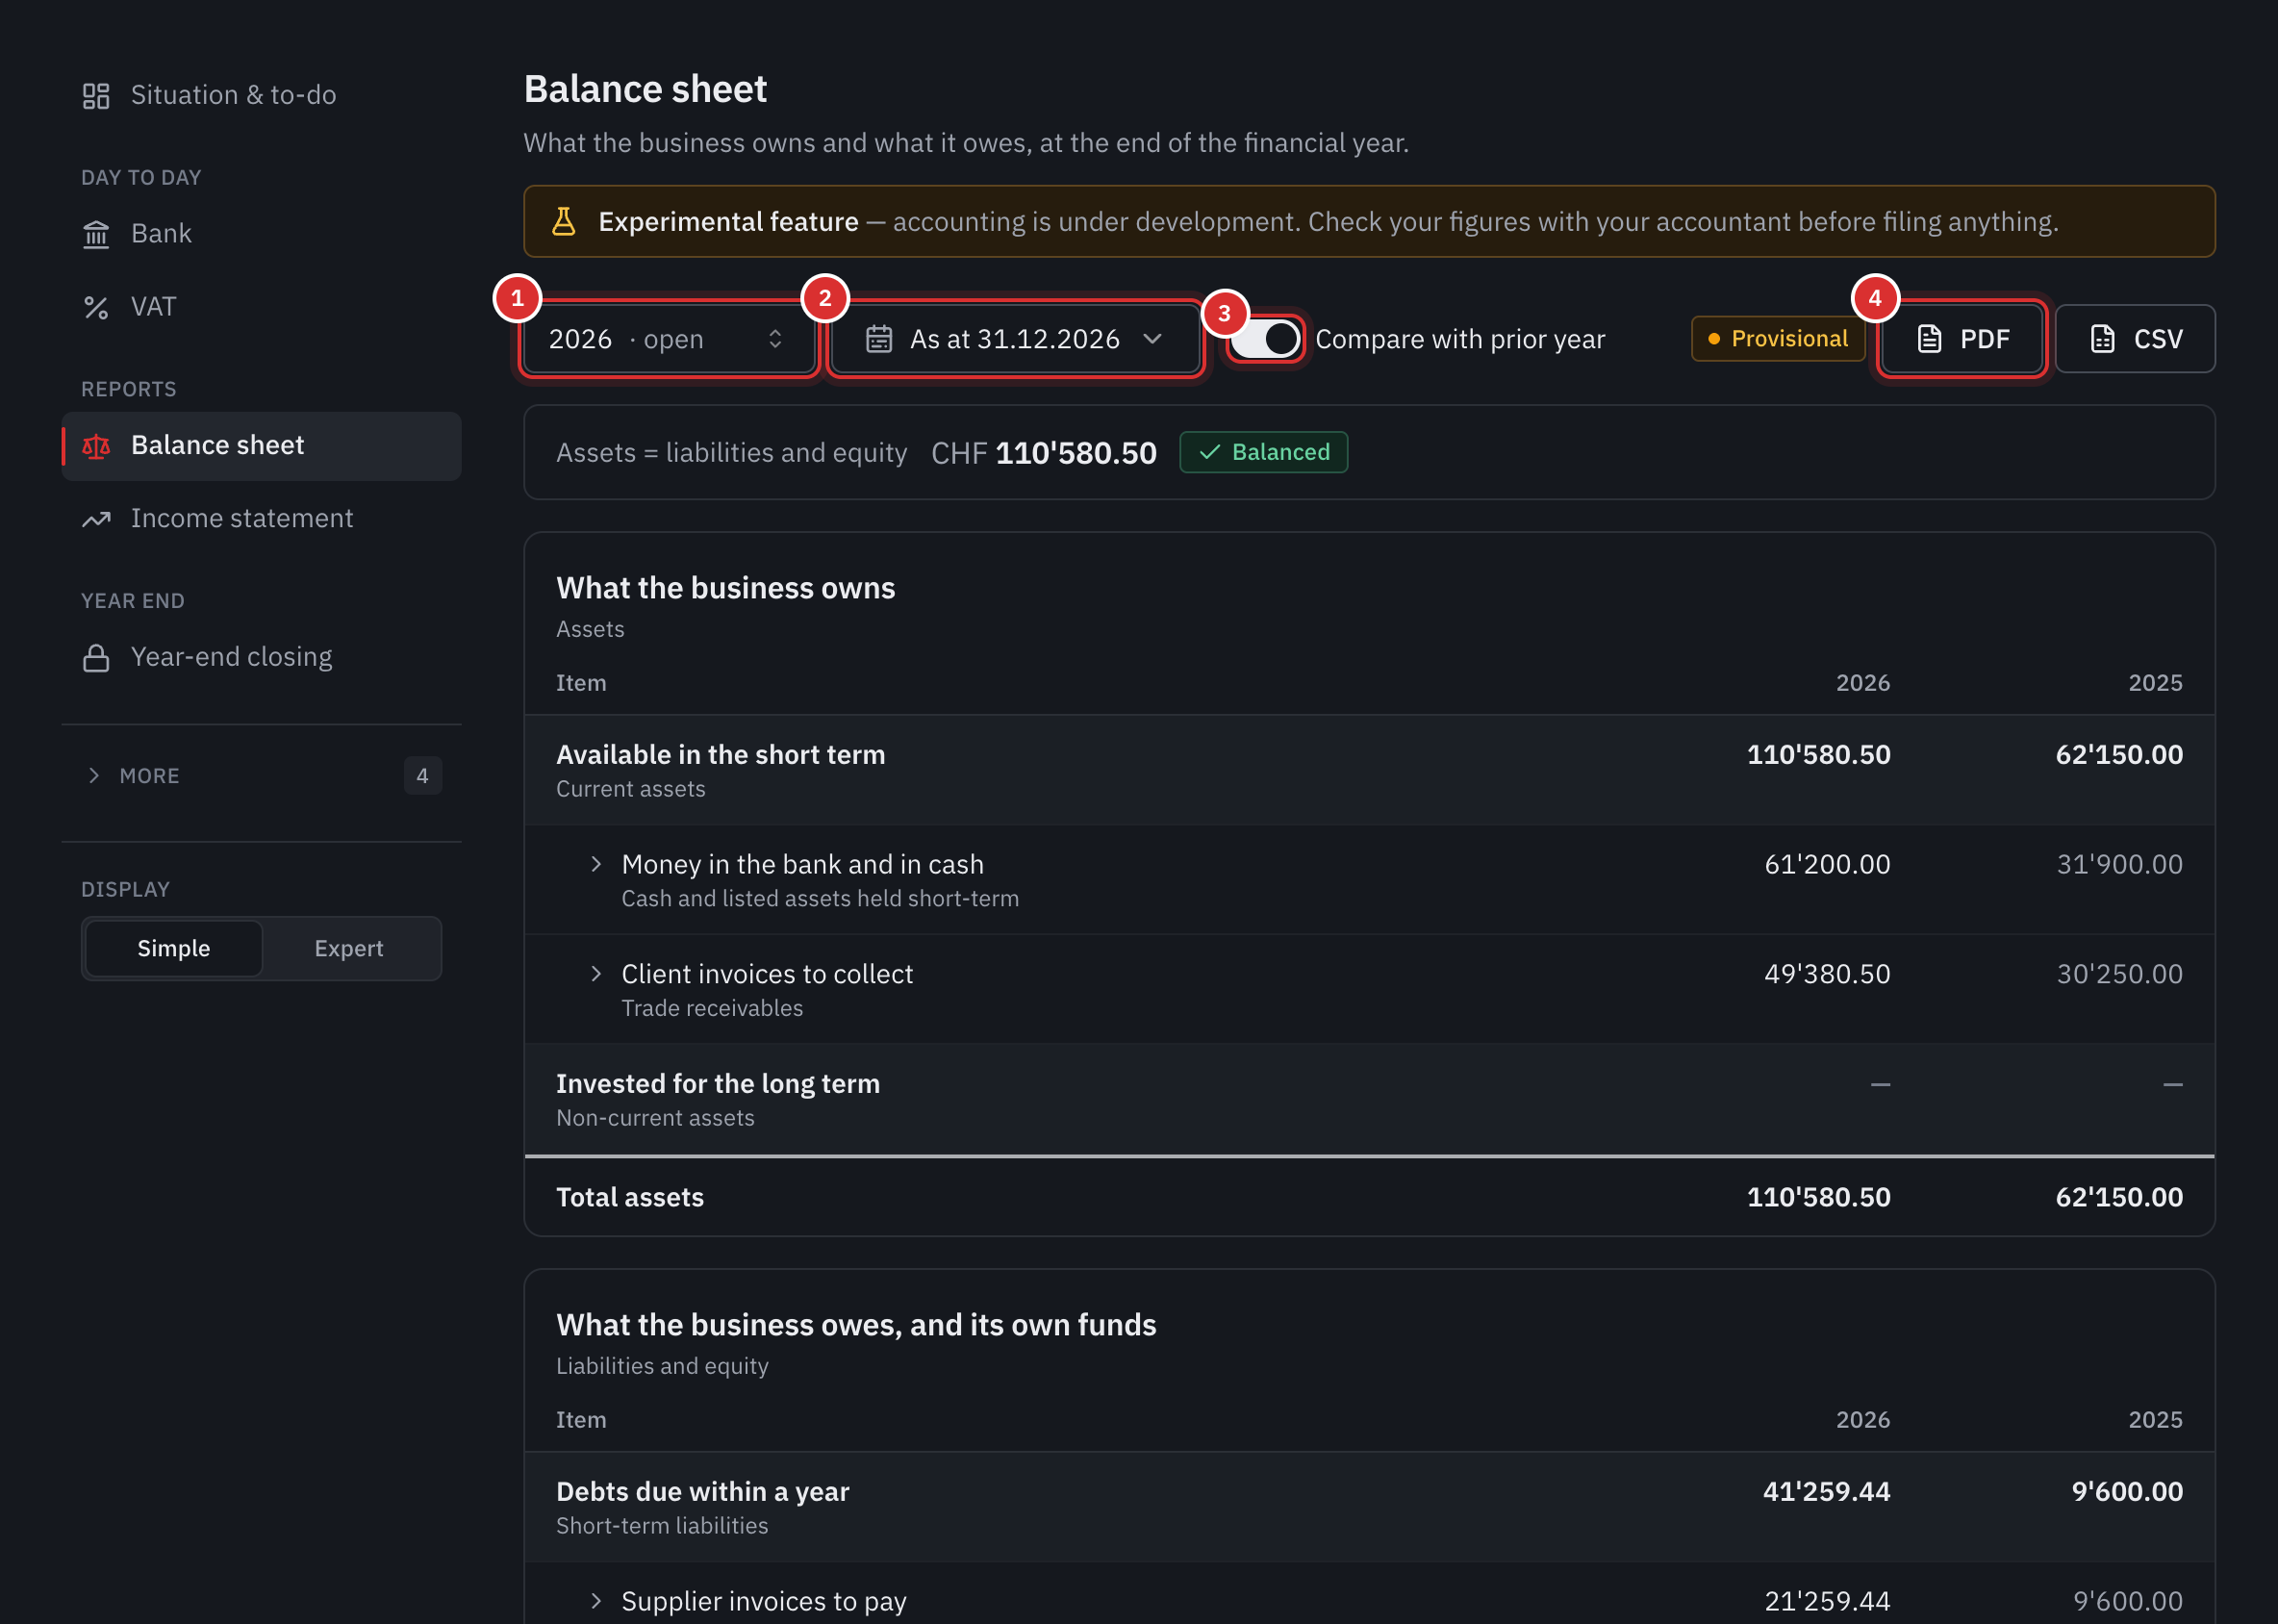Click the 61'200.00 bank and cash amount
The image size is (2278, 1624).
coord(1827,864)
